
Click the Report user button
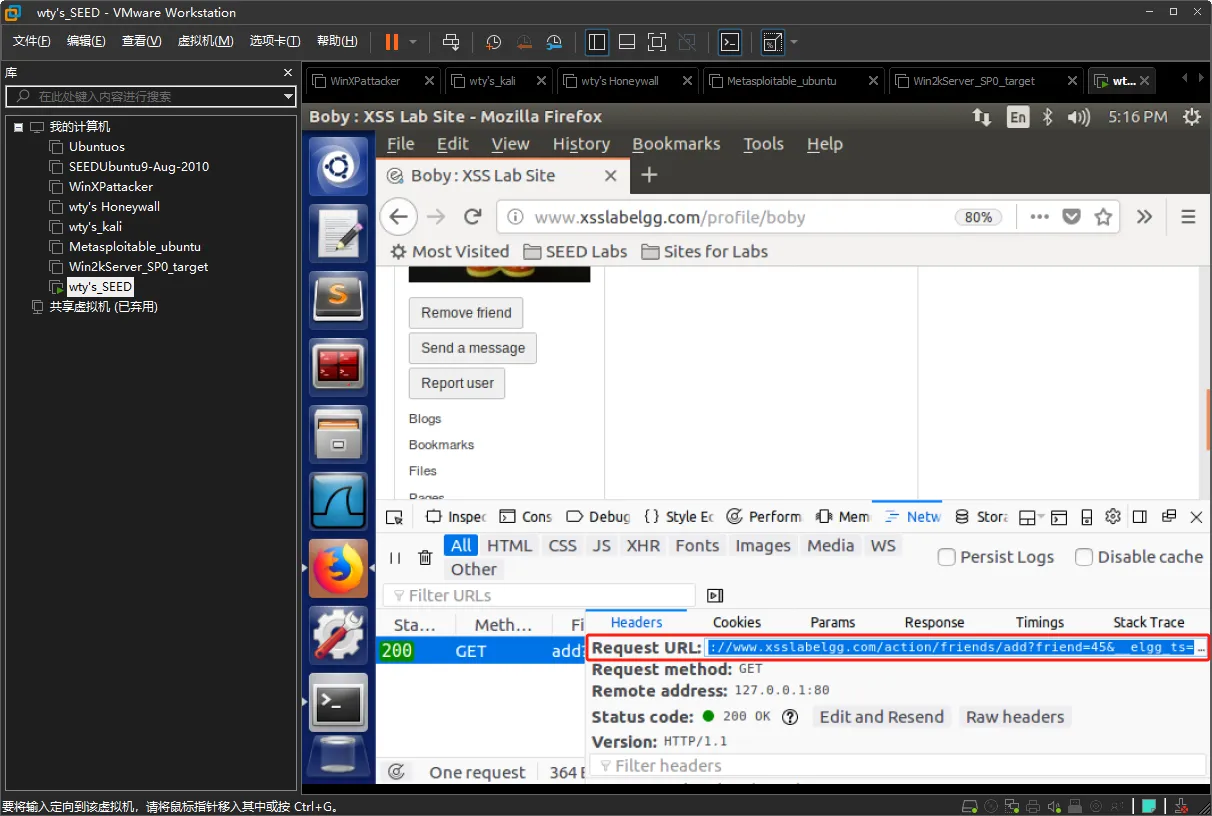457,383
